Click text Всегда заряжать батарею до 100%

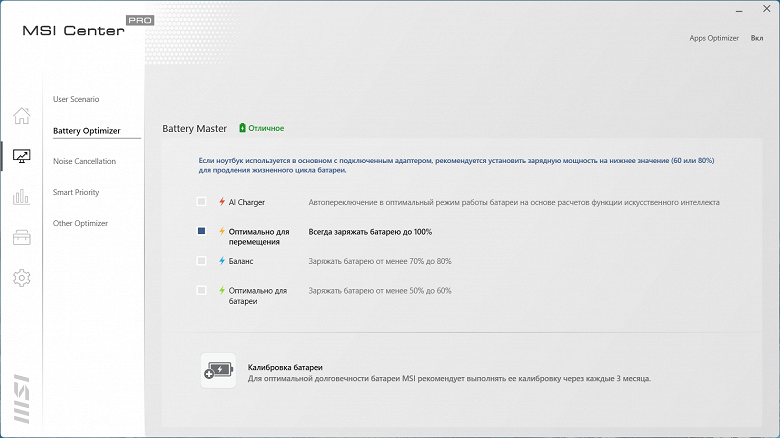[x=370, y=232]
